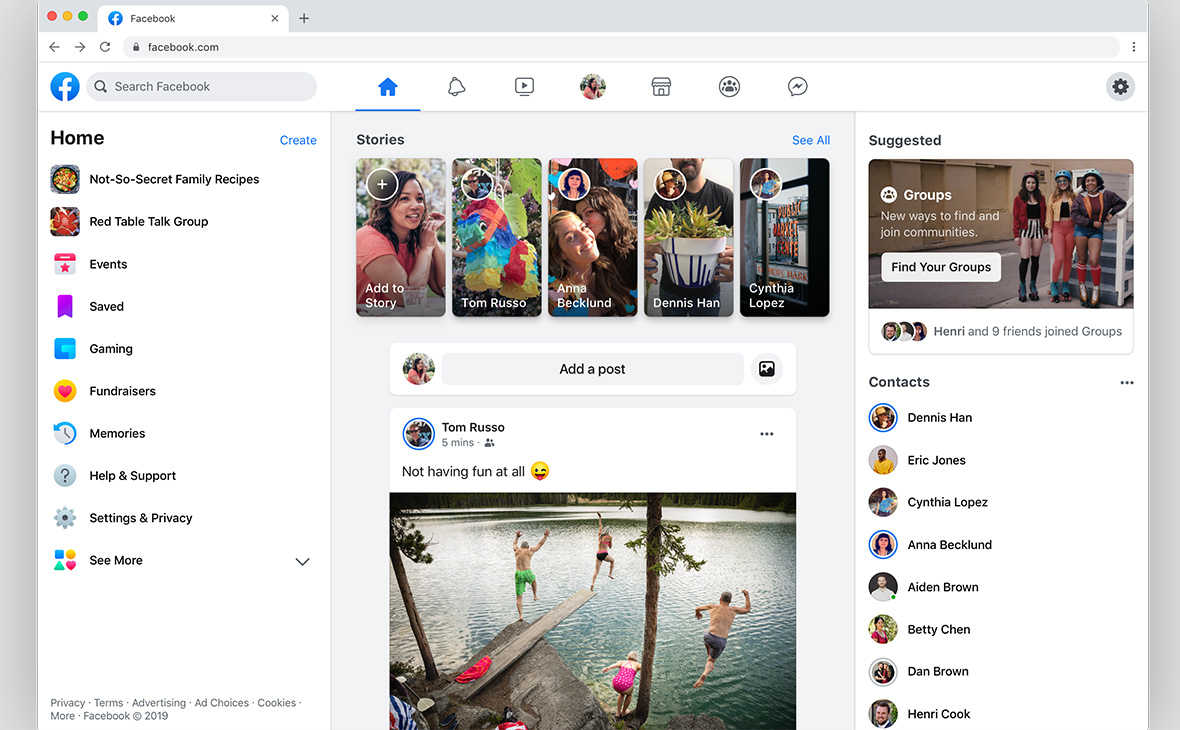Open the Groups icon in top navigation
Viewport: 1180px width, 730px height.
729,87
